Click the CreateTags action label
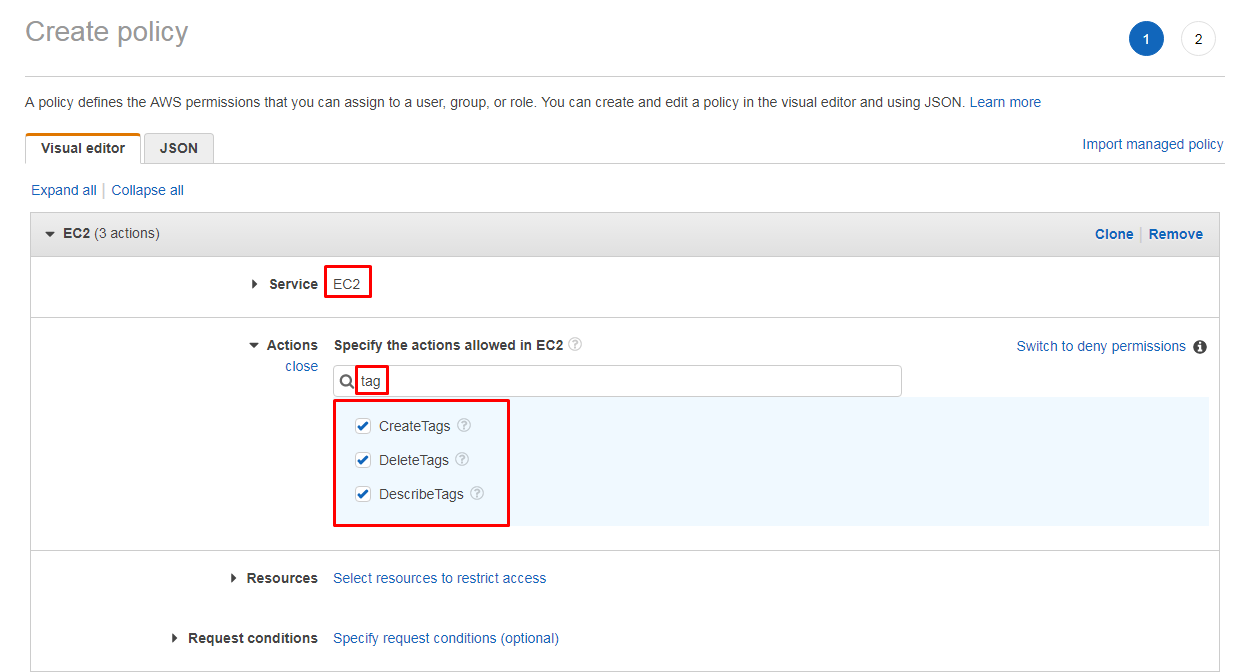This screenshot has height=672, width=1252. [415, 426]
